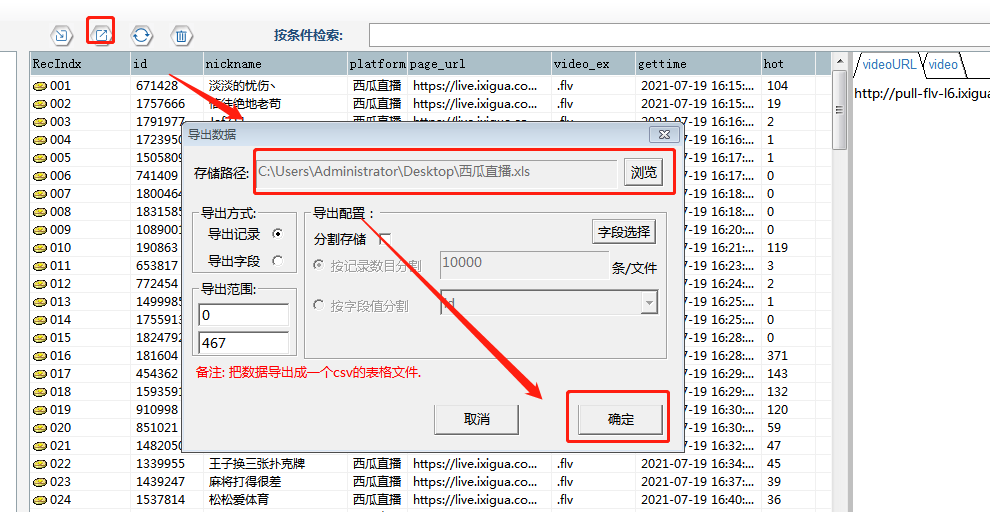Choose the 按字段值分割 radio option
990x512 pixels.
[319, 306]
